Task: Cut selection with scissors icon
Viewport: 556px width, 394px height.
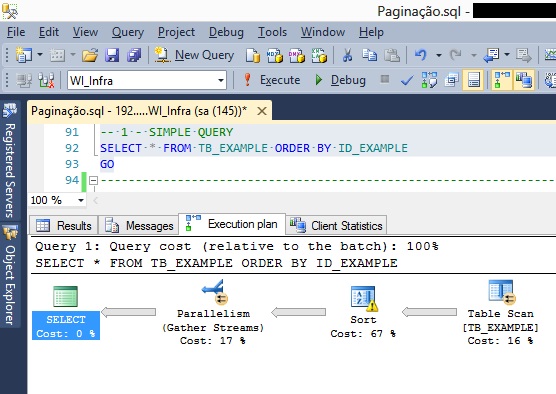Action: tap(347, 55)
